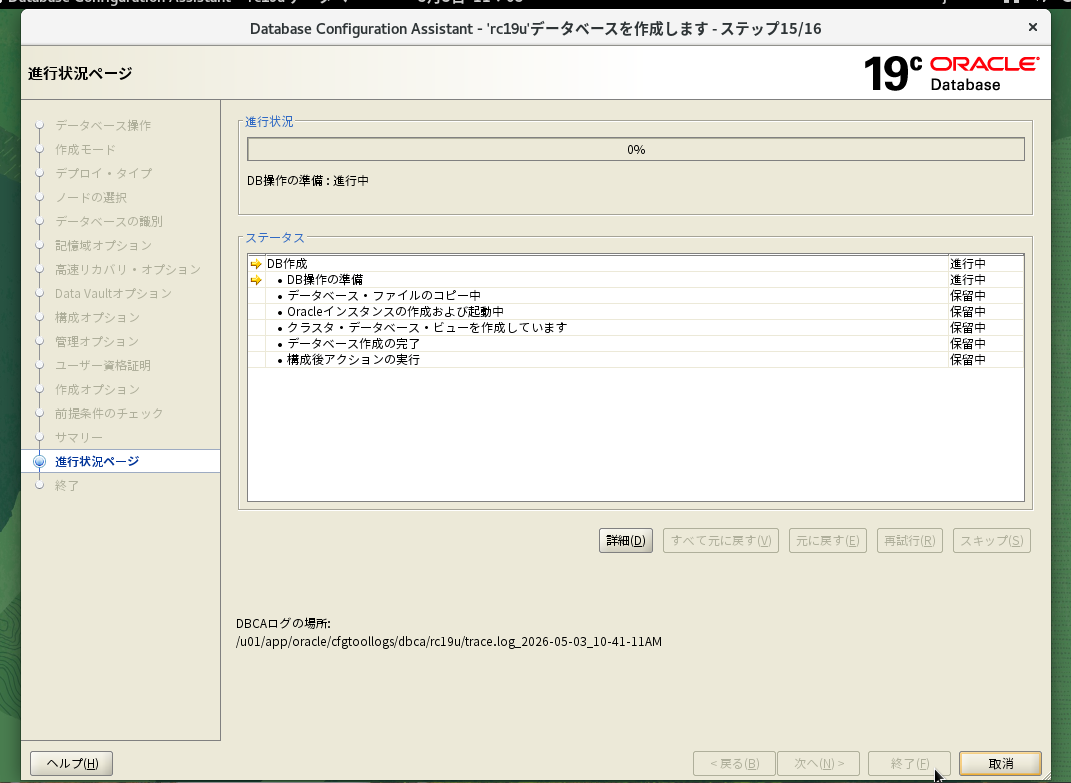Screen dimensions: 1071x783
Task: Click 構成後アクションの実行 row
Action: (x=636, y=359)
